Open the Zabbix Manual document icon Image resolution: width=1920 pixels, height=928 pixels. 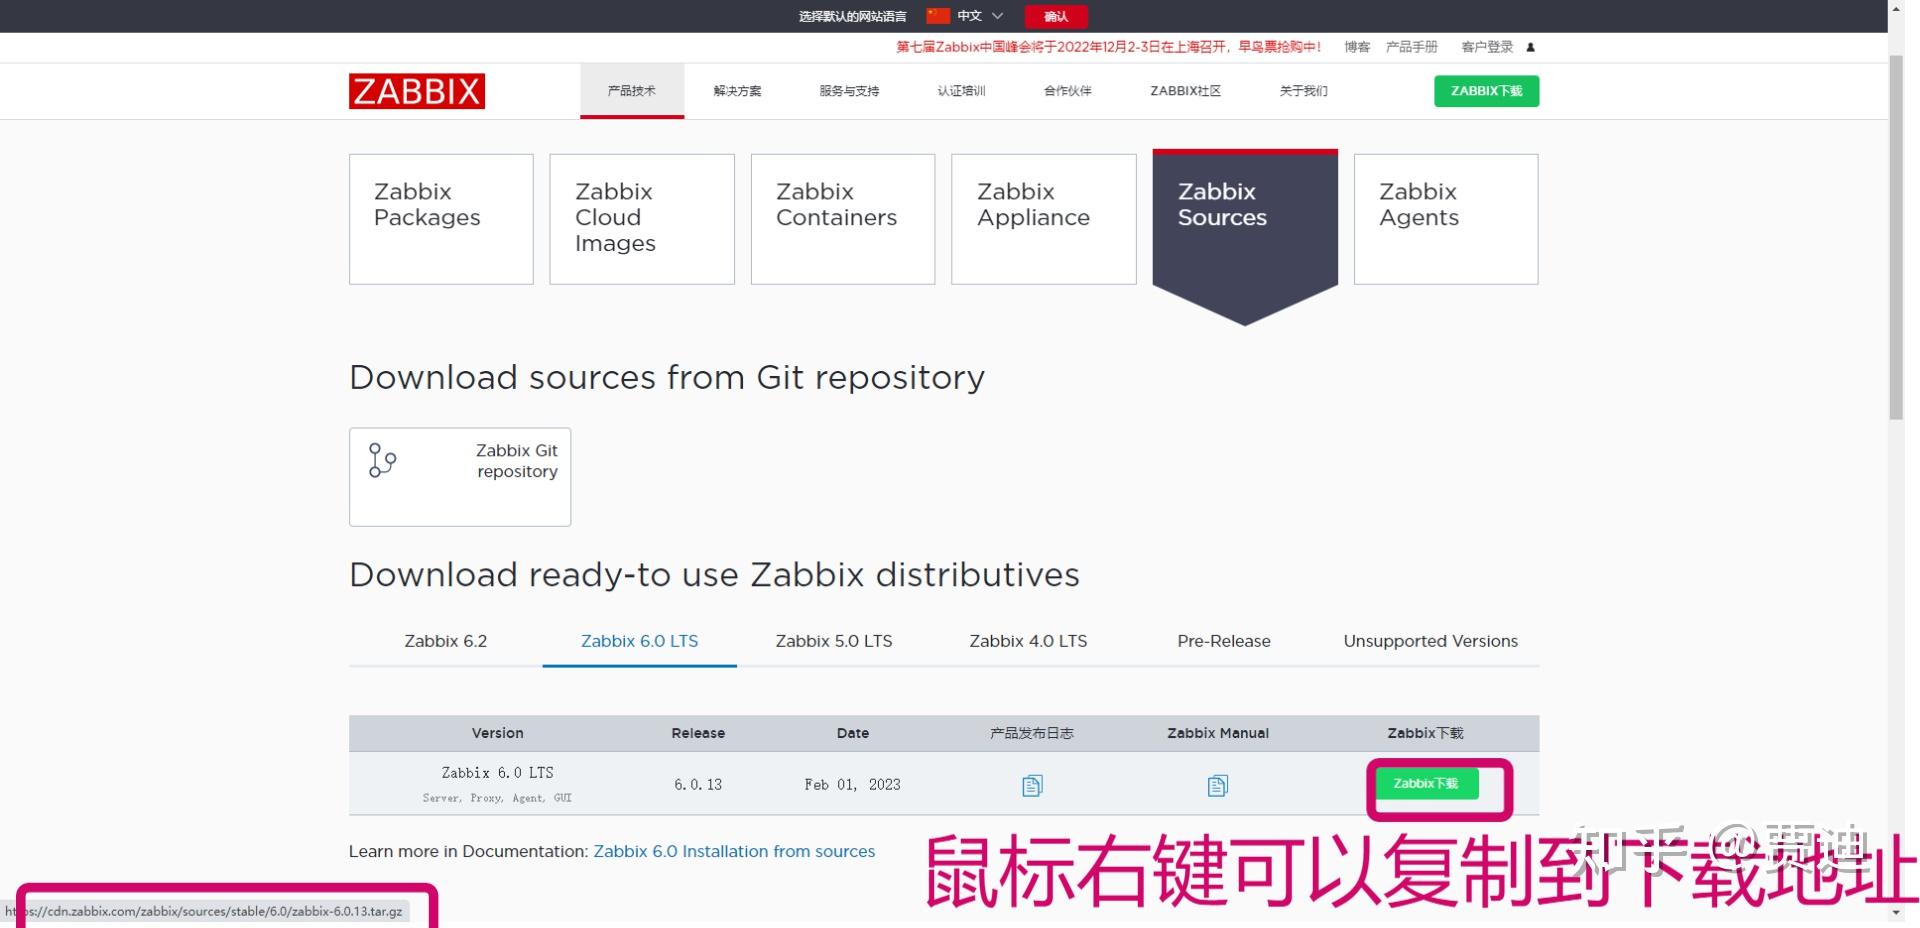pyautogui.click(x=1216, y=784)
